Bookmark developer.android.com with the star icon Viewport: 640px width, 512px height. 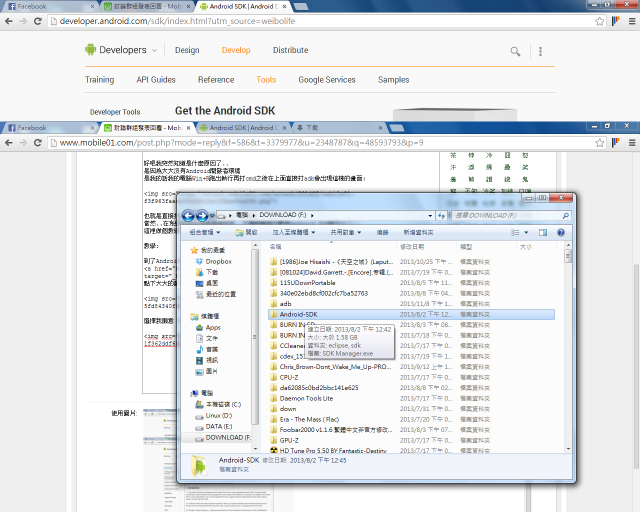pos(599,21)
